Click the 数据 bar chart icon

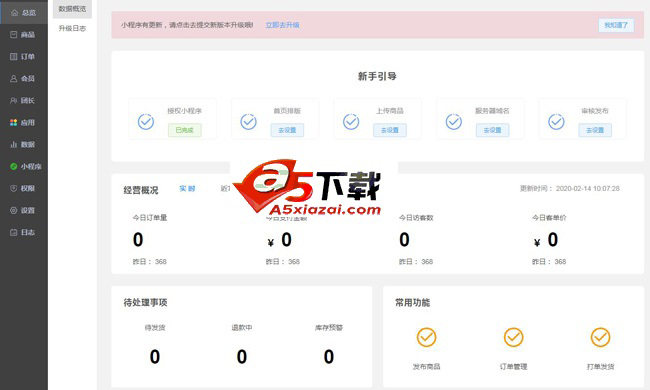(x=14, y=145)
